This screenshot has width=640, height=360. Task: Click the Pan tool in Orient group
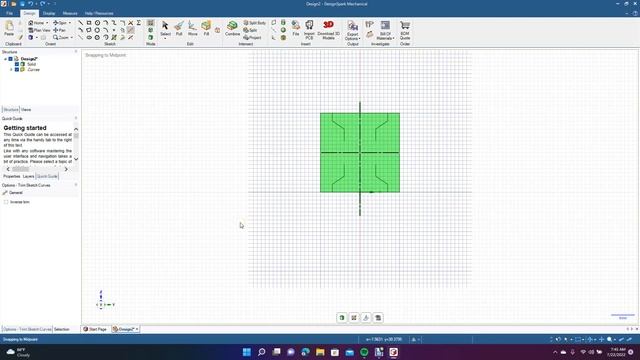[60, 30]
